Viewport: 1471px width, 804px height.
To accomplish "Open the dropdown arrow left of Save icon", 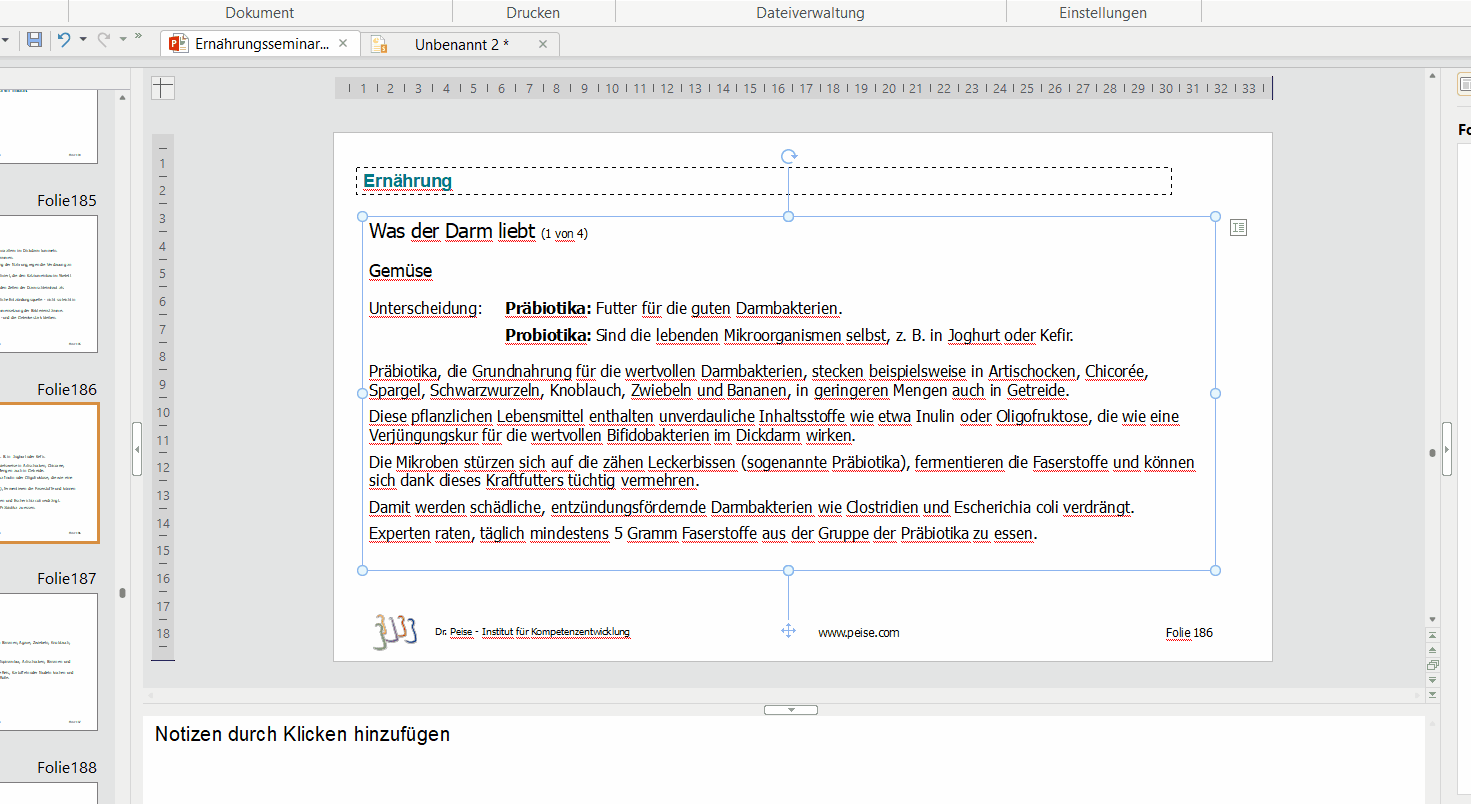I will [x=6, y=40].
